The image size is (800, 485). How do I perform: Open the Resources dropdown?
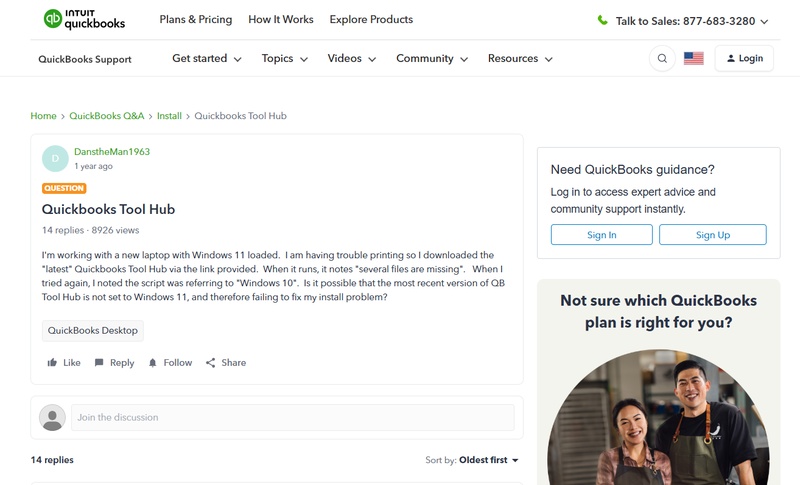click(520, 59)
